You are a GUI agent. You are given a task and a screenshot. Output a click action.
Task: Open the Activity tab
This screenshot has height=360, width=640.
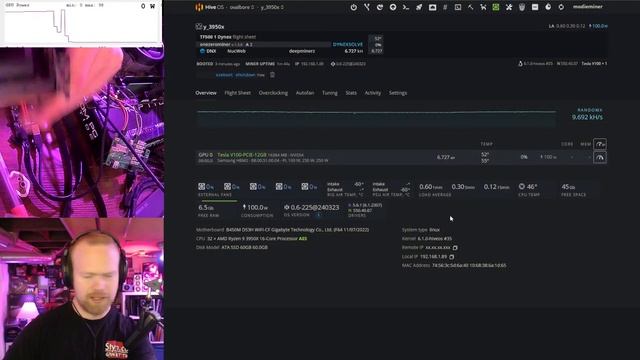pos(373,93)
